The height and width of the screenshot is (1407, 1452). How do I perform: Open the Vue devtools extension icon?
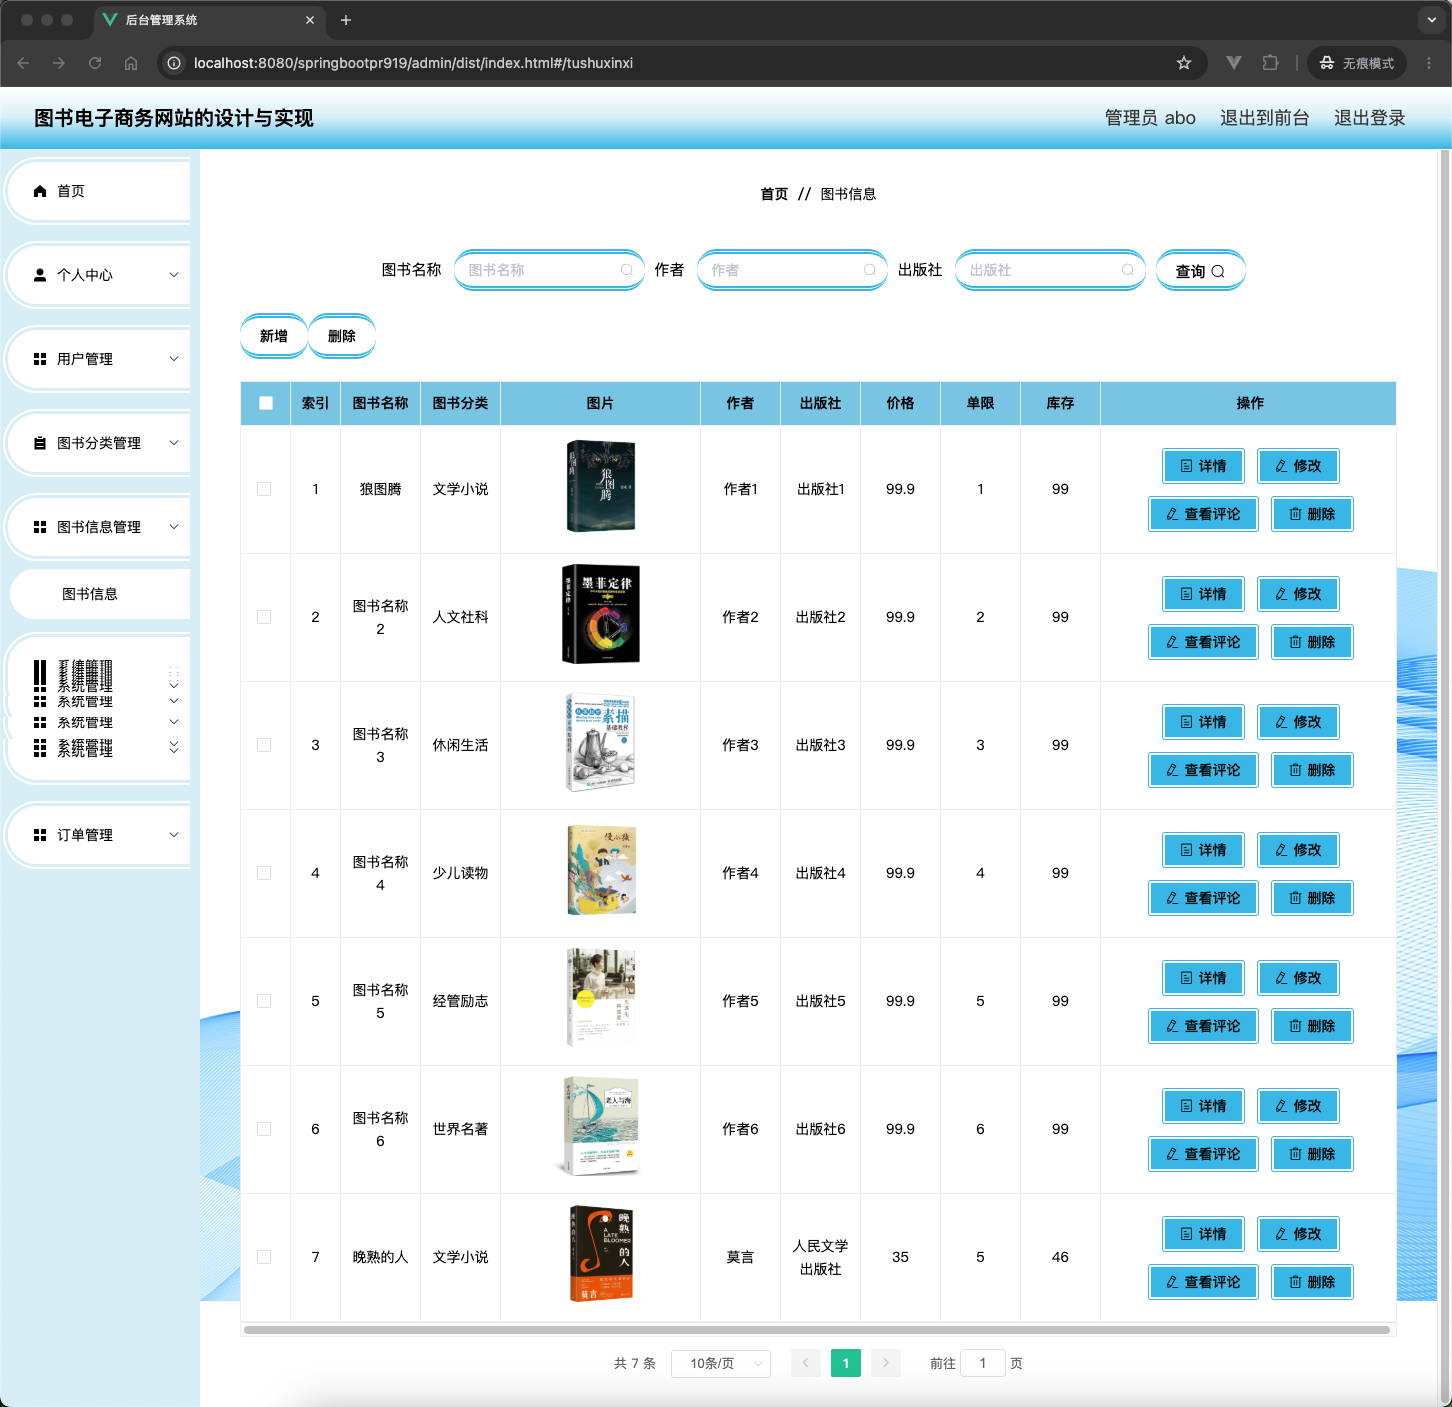1234,63
